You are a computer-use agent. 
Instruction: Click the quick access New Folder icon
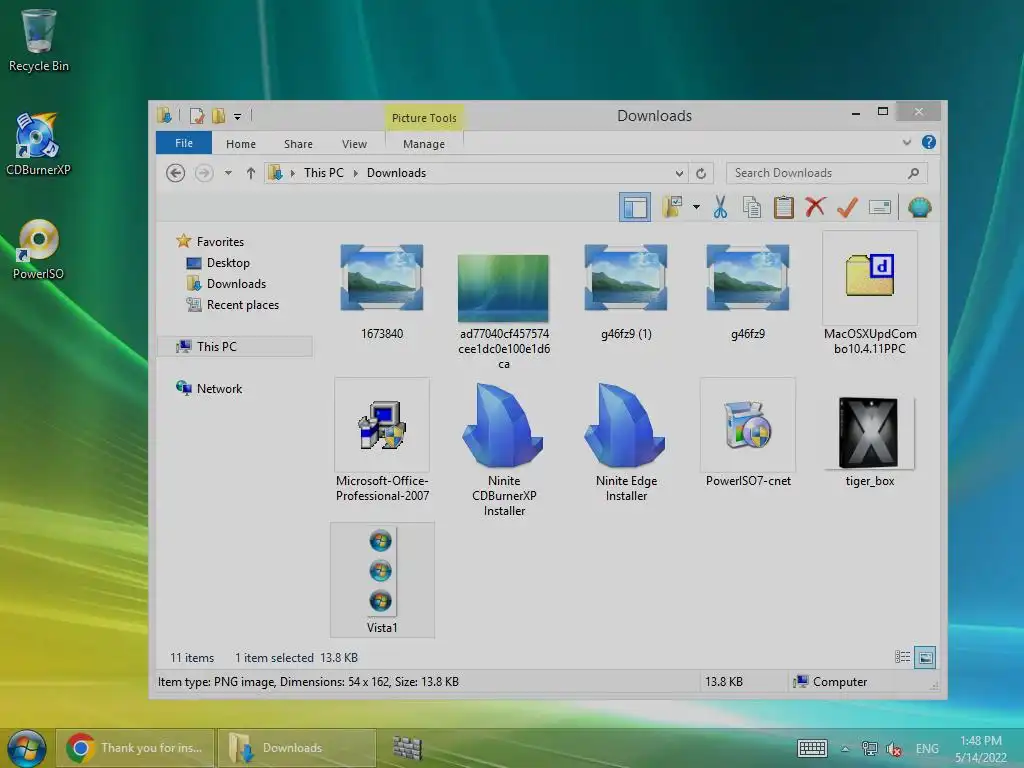(218, 116)
